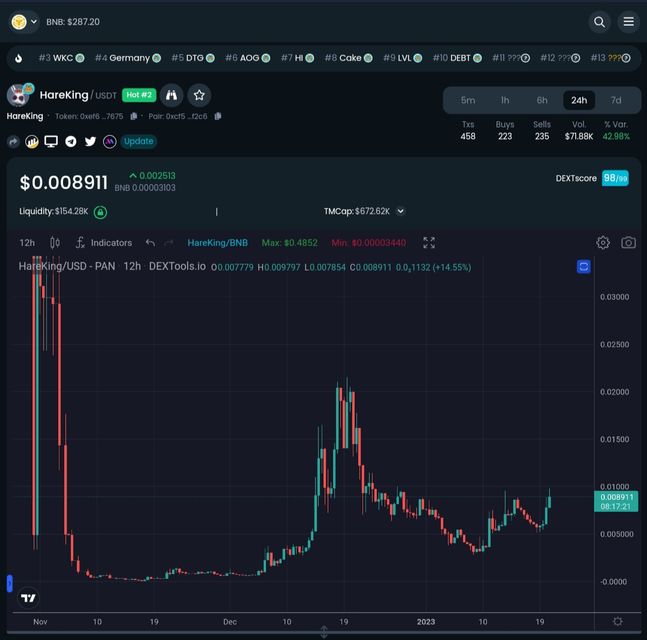Click the Max: $0.4852 label
The height and width of the screenshot is (640, 647).
click(x=290, y=243)
